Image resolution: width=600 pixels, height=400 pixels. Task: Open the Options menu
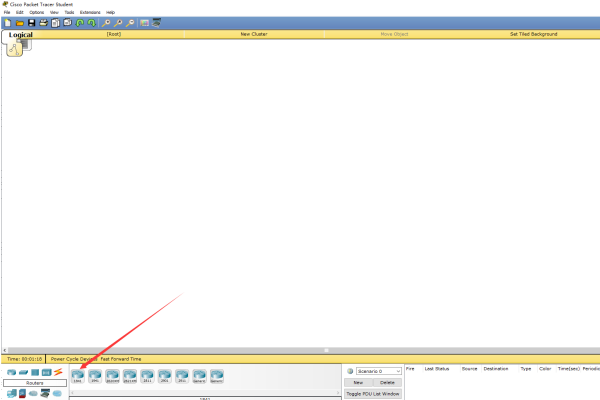pyautogui.click(x=37, y=12)
